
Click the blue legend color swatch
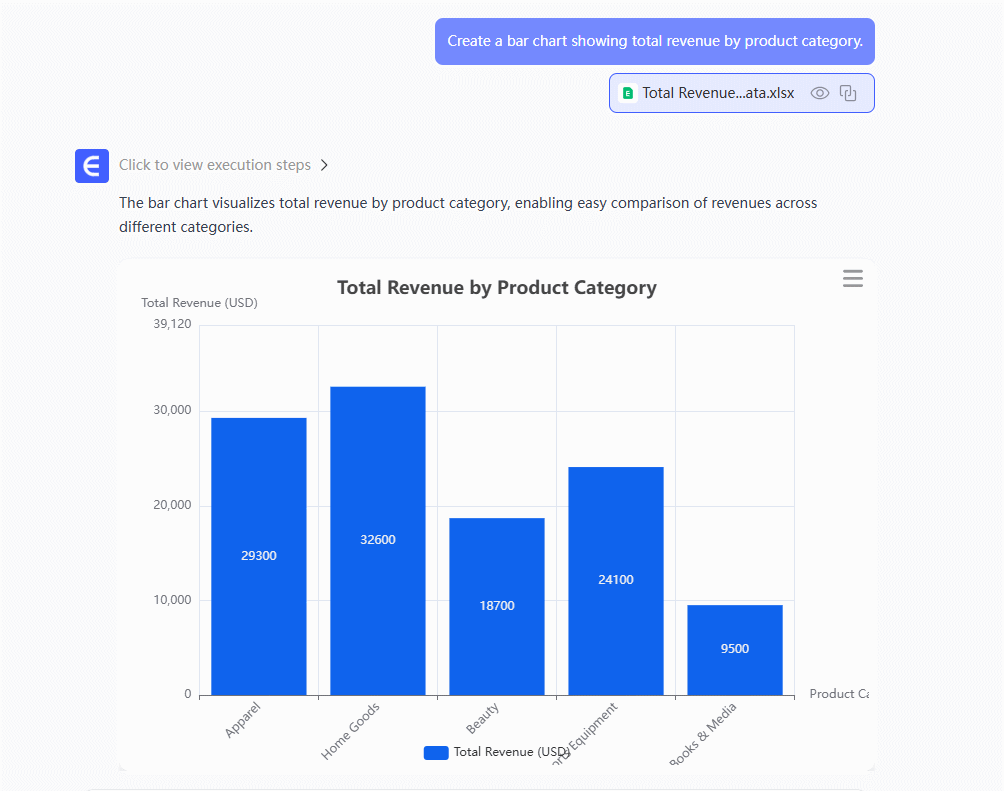click(x=436, y=752)
